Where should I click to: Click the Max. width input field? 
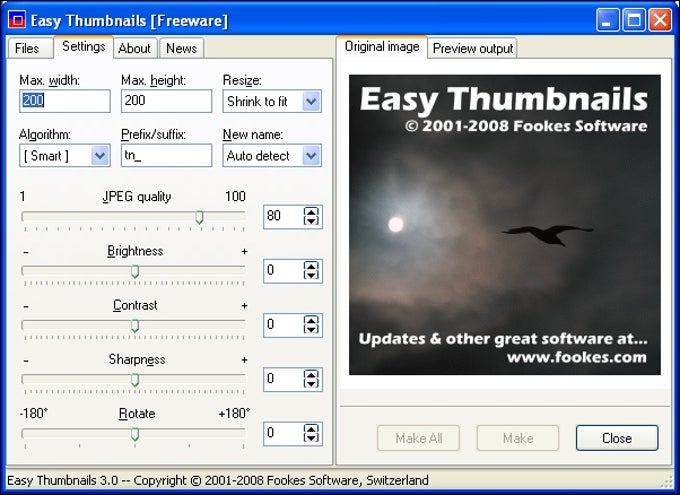click(65, 101)
